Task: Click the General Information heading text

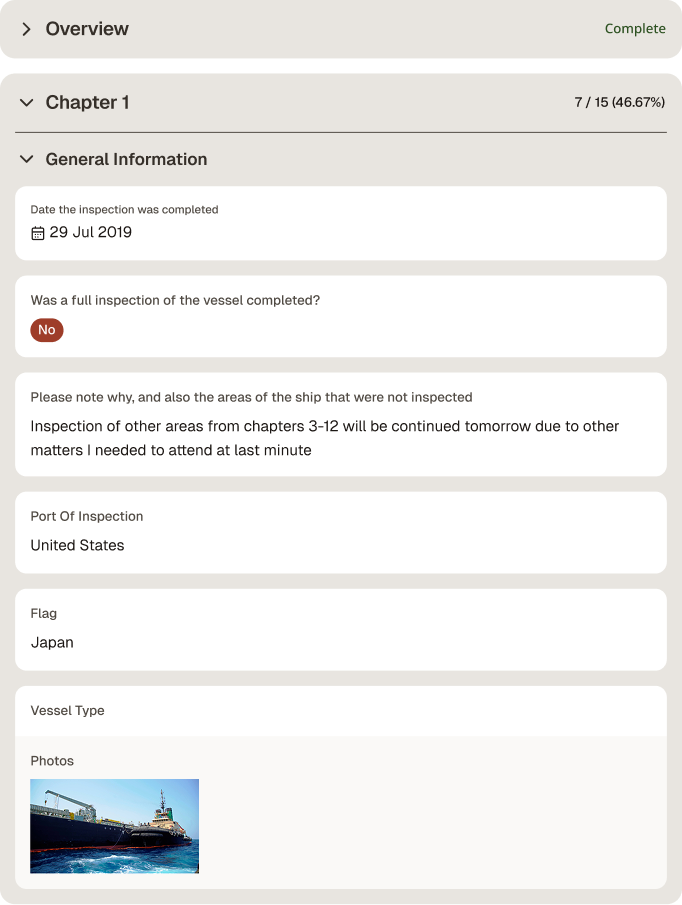Action: pos(126,159)
